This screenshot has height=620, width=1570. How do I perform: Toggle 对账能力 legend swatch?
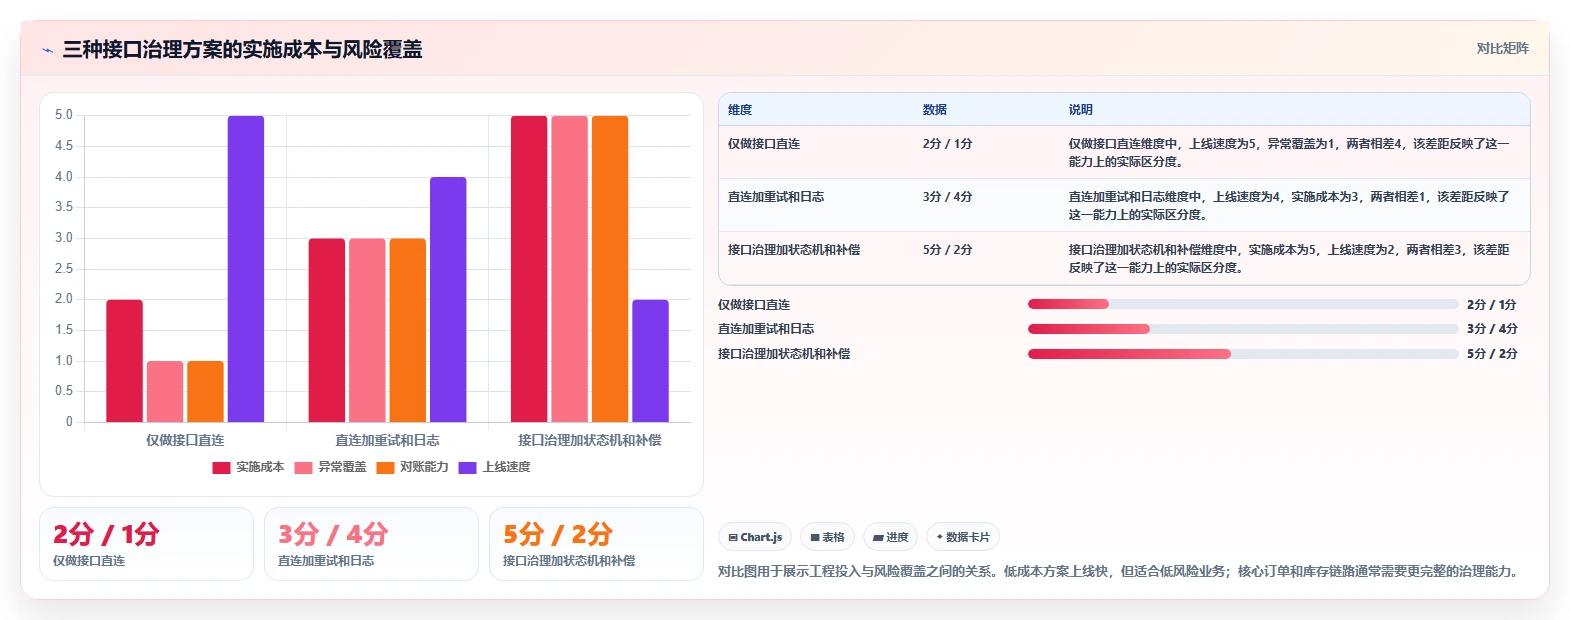pyautogui.click(x=385, y=468)
